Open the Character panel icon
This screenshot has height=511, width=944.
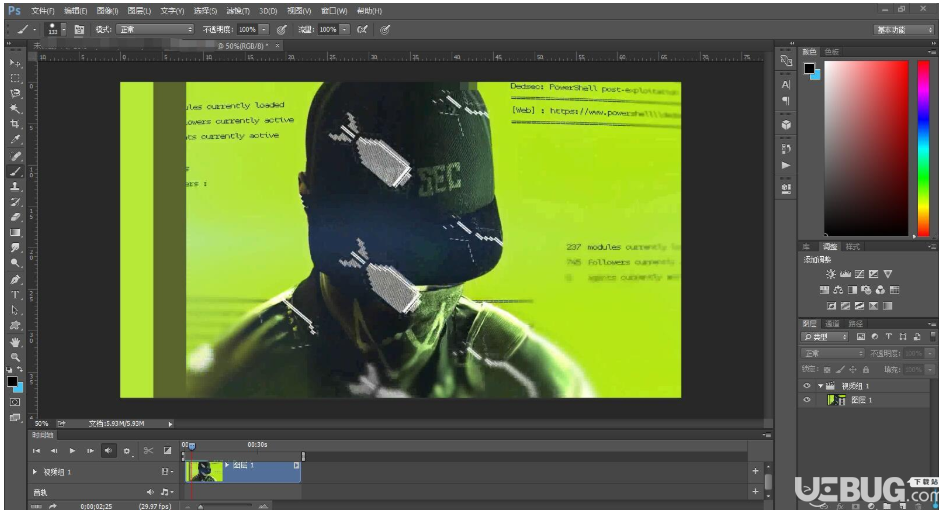(786, 85)
